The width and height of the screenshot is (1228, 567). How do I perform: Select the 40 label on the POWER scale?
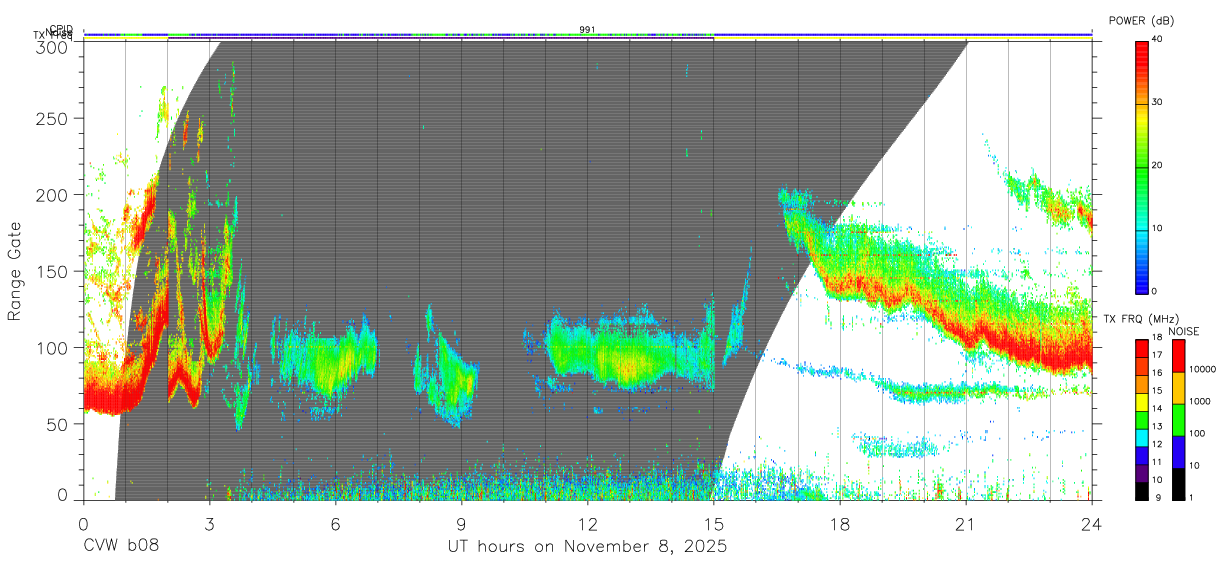point(1157,40)
